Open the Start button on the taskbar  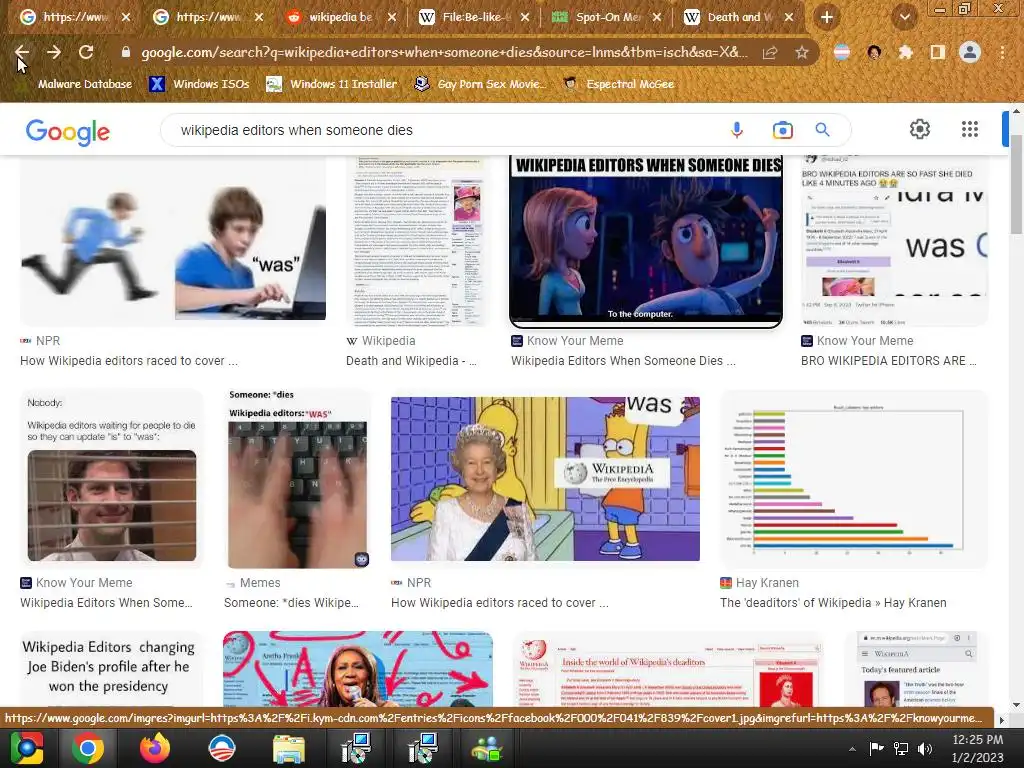(x=27, y=748)
